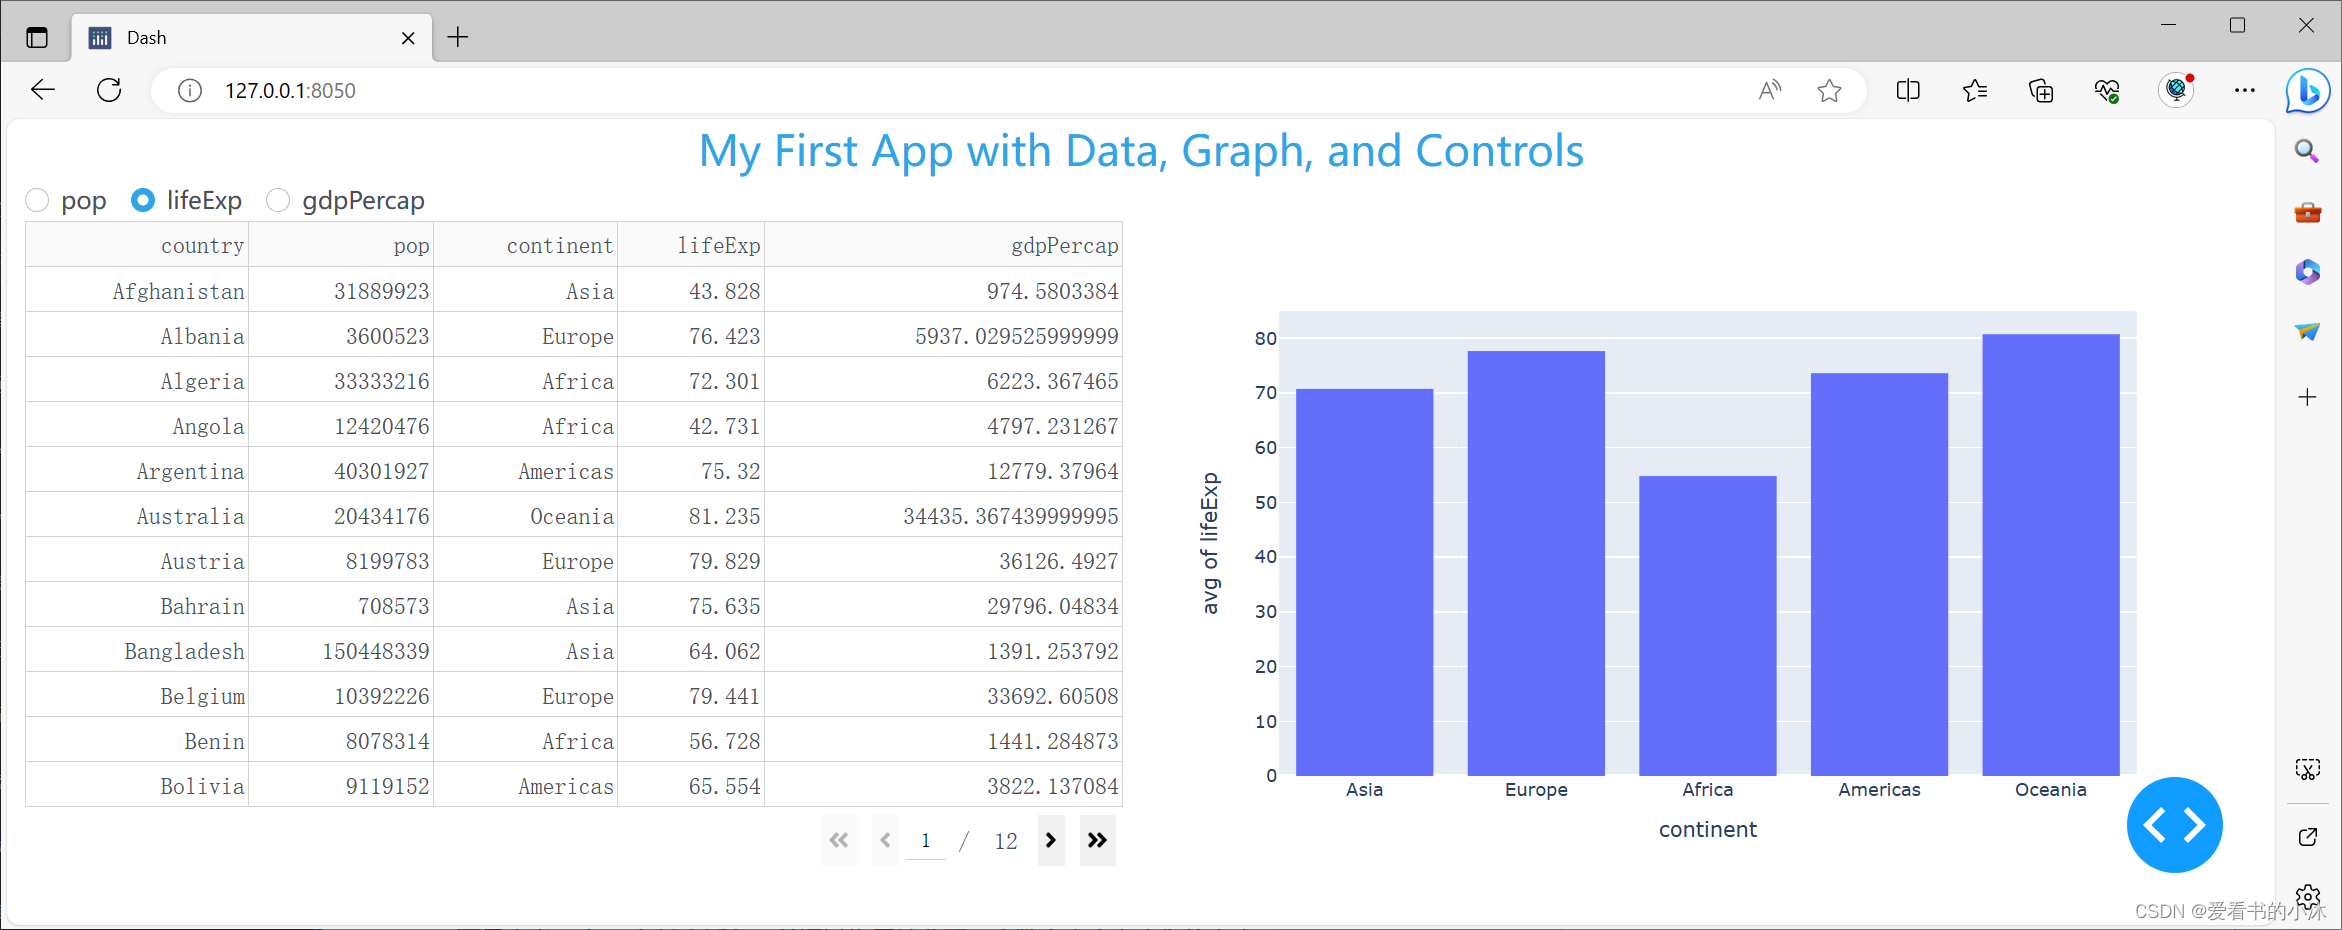Viewport: 2342px width, 930px height.
Task: Go to first table page
Action: point(839,840)
